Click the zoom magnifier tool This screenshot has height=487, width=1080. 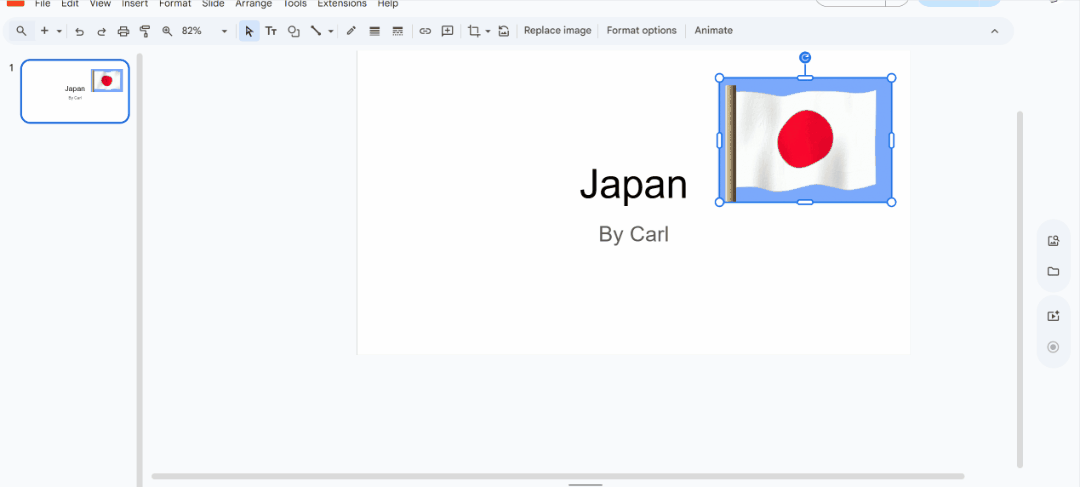[167, 31]
